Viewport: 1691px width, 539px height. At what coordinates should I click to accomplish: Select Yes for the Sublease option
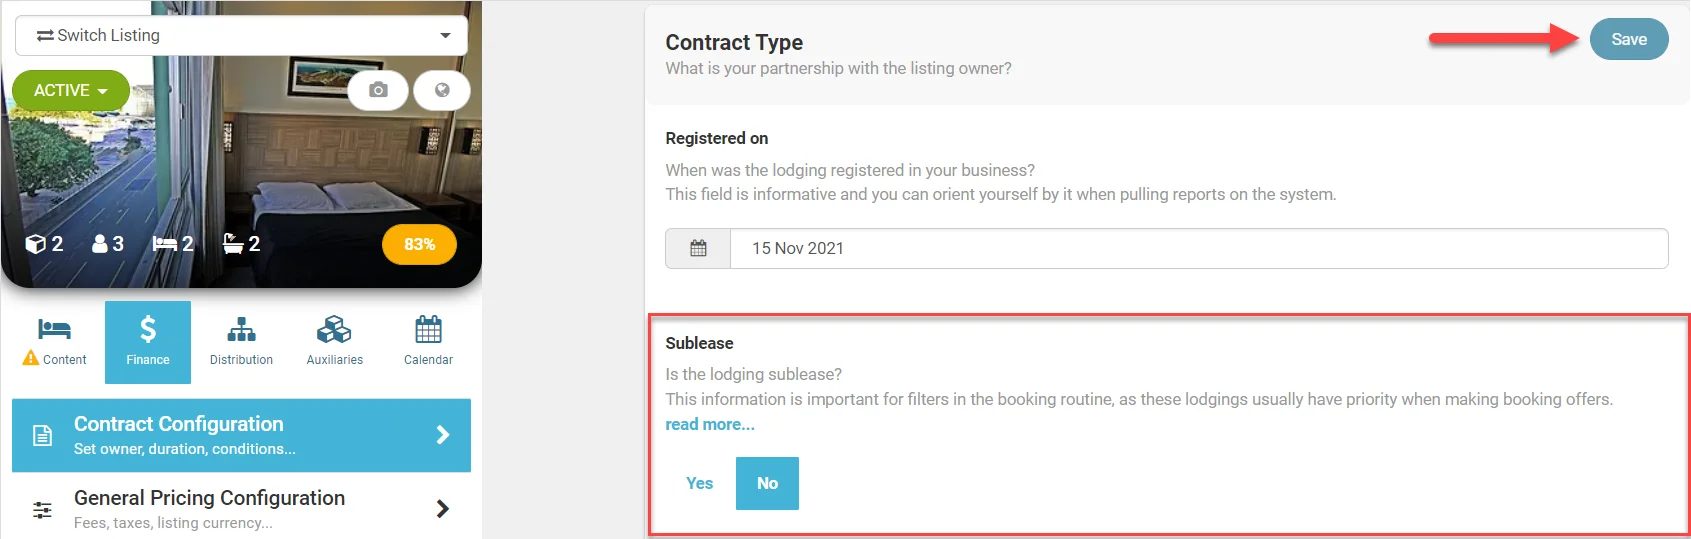click(x=699, y=483)
